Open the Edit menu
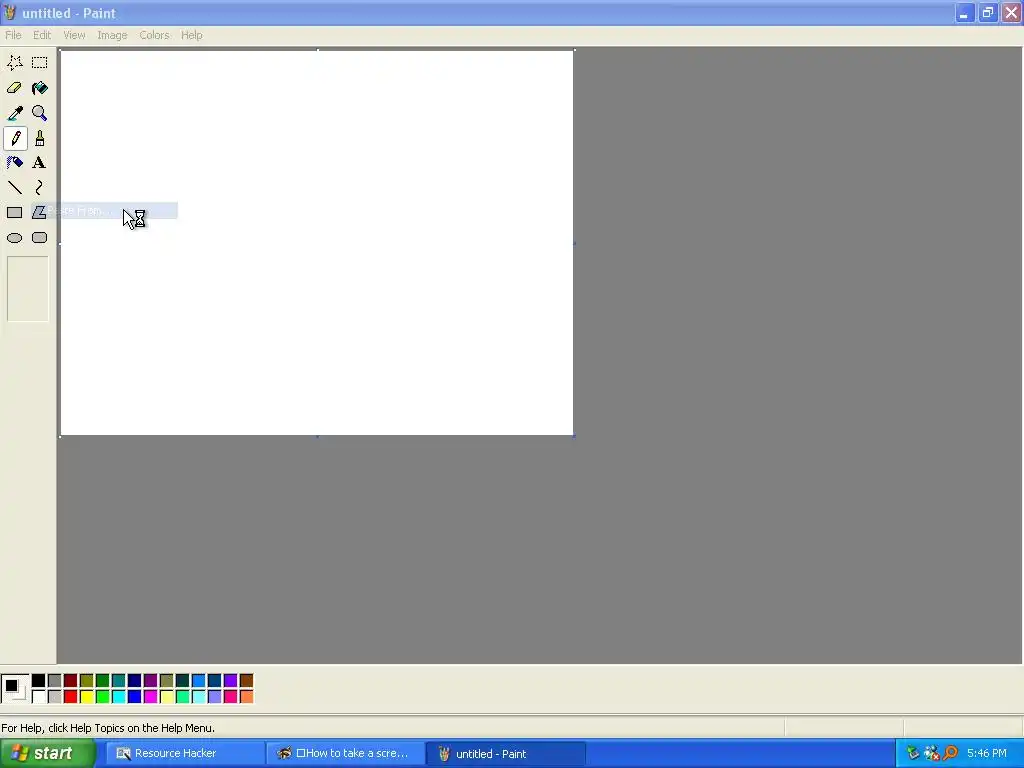 (x=42, y=35)
